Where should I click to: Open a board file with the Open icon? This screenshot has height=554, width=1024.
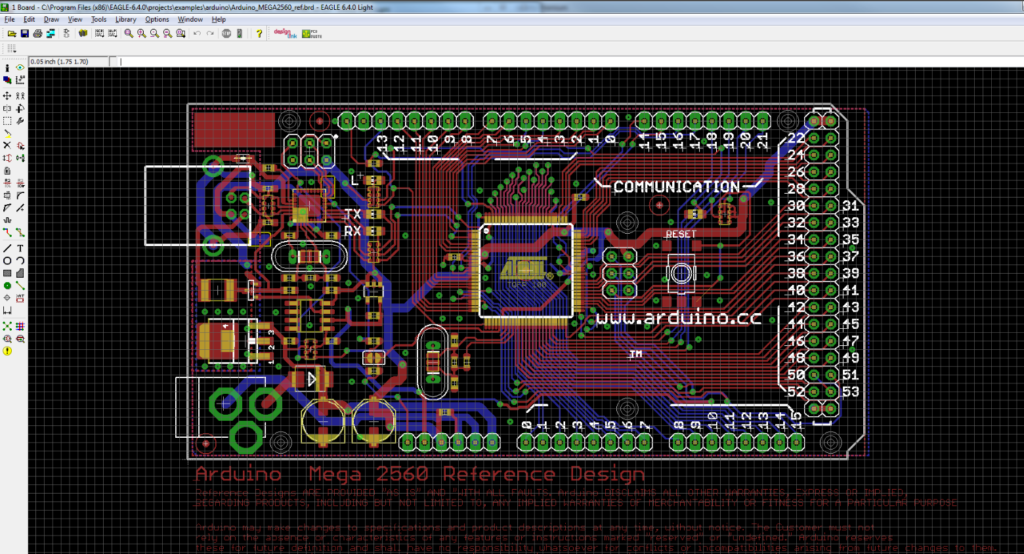point(12,33)
